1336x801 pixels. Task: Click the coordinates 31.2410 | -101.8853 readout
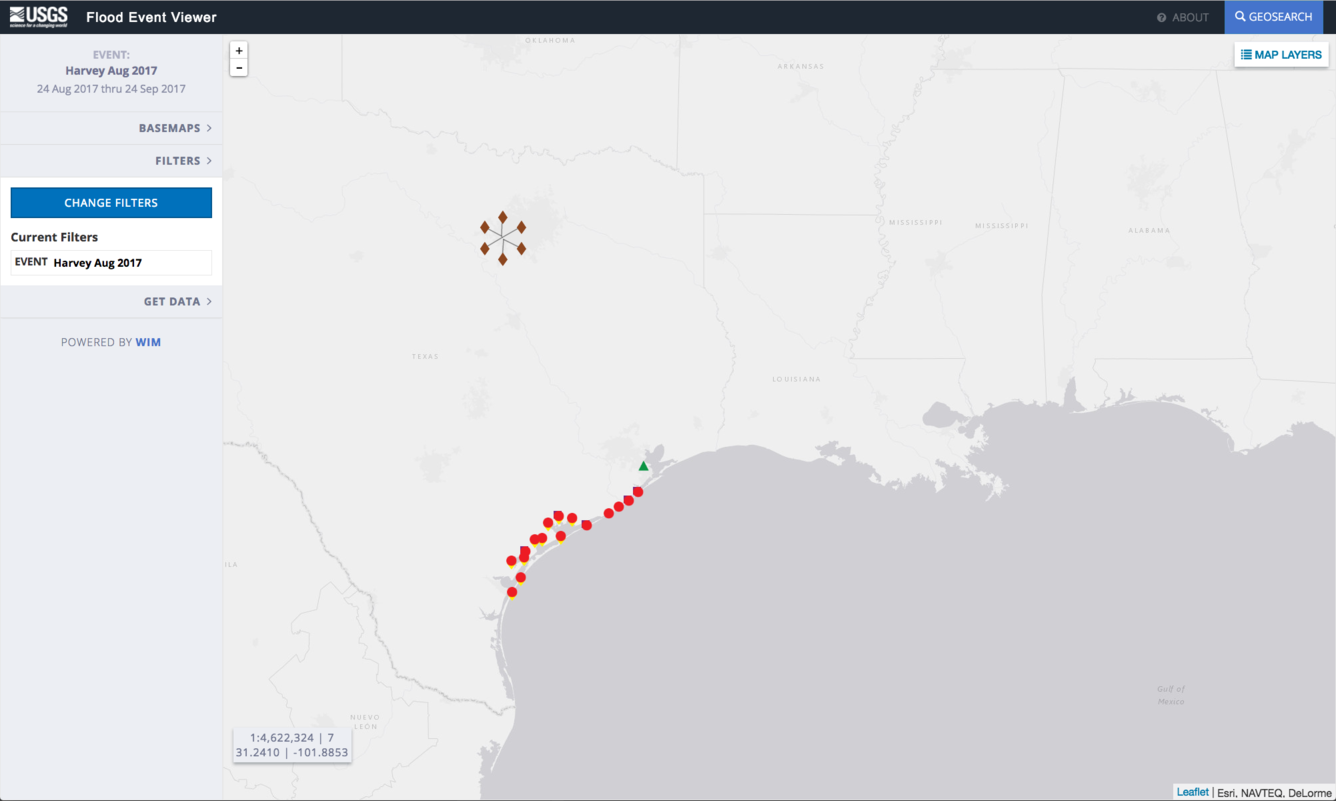pos(292,752)
